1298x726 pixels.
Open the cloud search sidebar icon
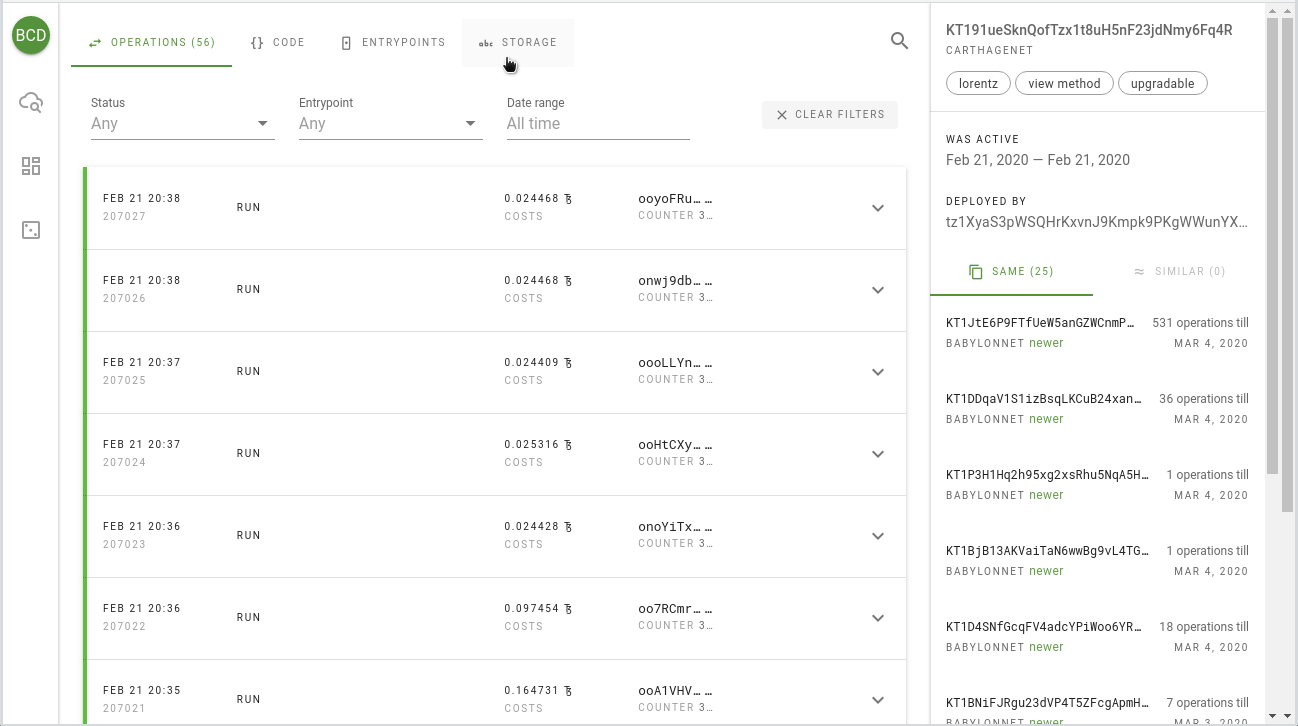(31, 102)
